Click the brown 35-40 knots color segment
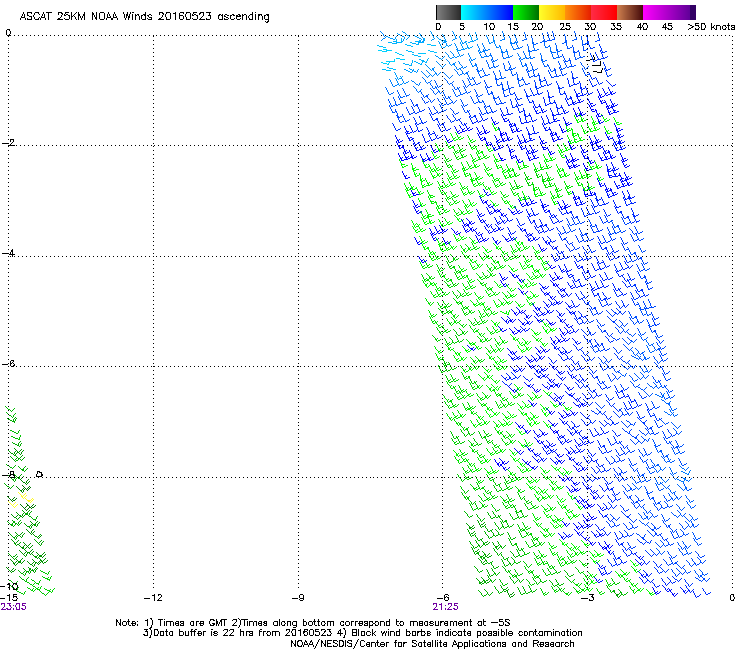 [630, 12]
